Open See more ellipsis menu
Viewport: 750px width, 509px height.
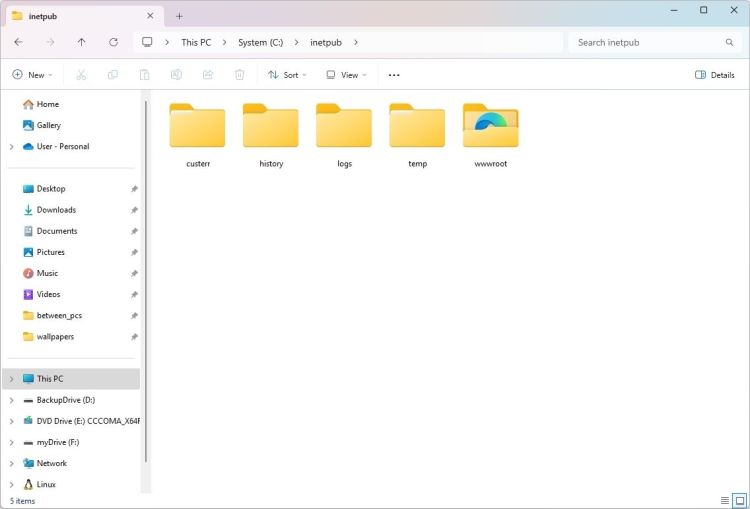pyautogui.click(x=394, y=75)
